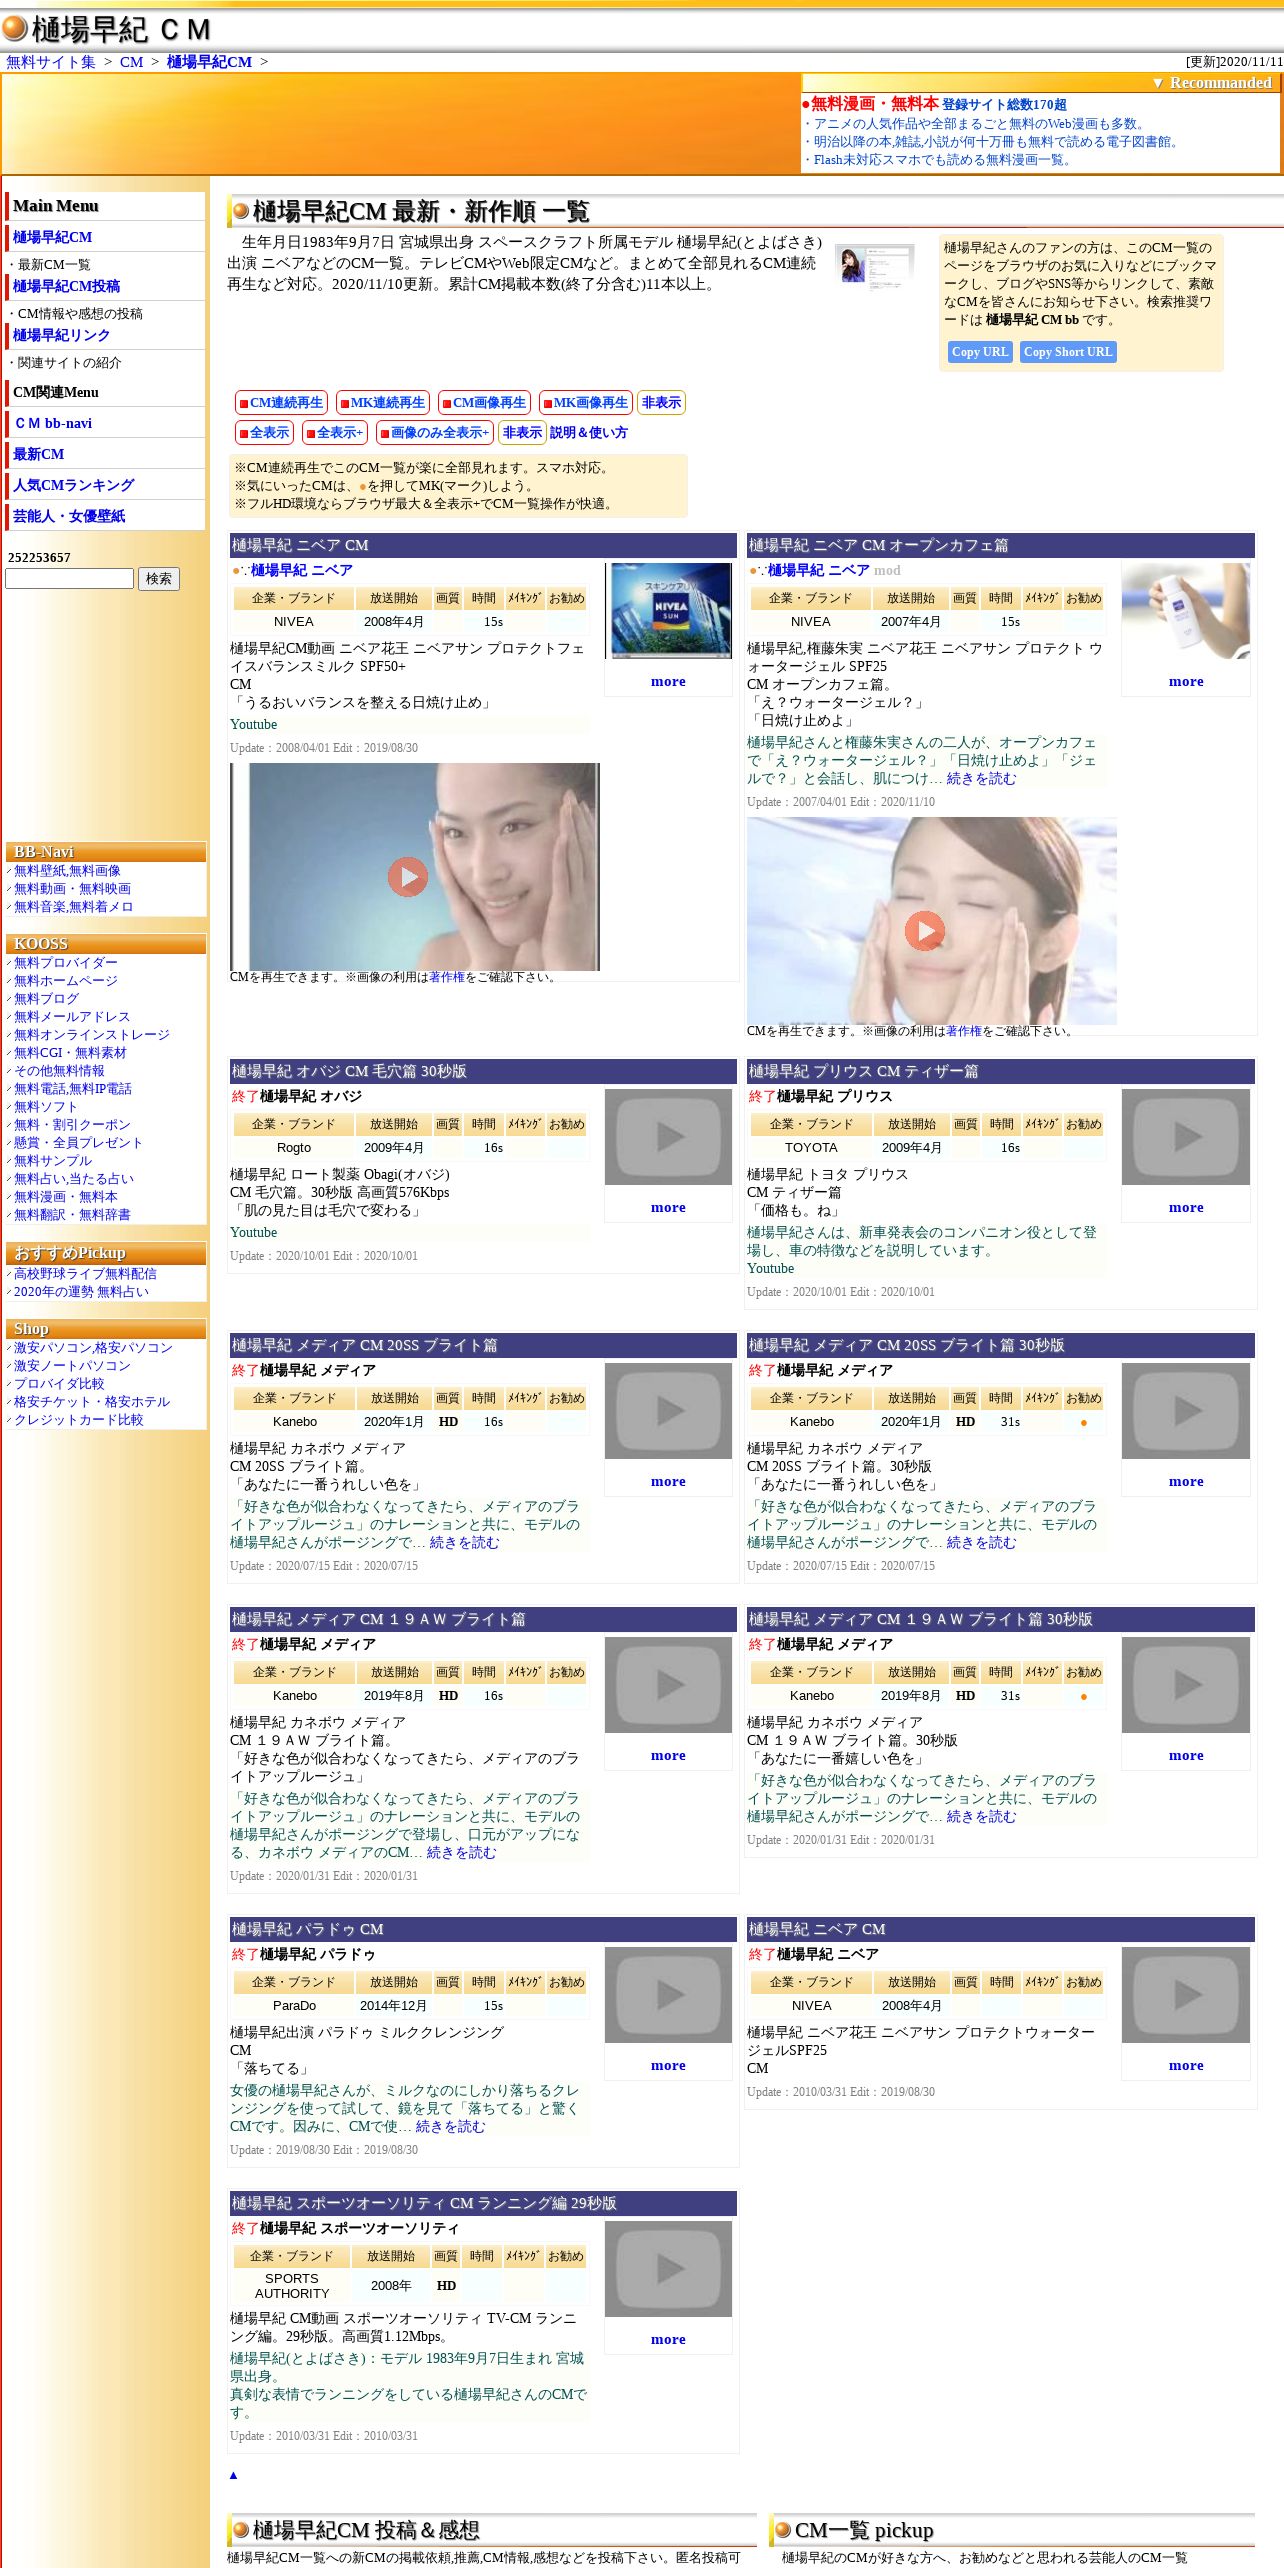Open the 無料漫画・無料本 recommended link
The width and height of the screenshot is (1284, 2568).
pyautogui.click(x=874, y=103)
